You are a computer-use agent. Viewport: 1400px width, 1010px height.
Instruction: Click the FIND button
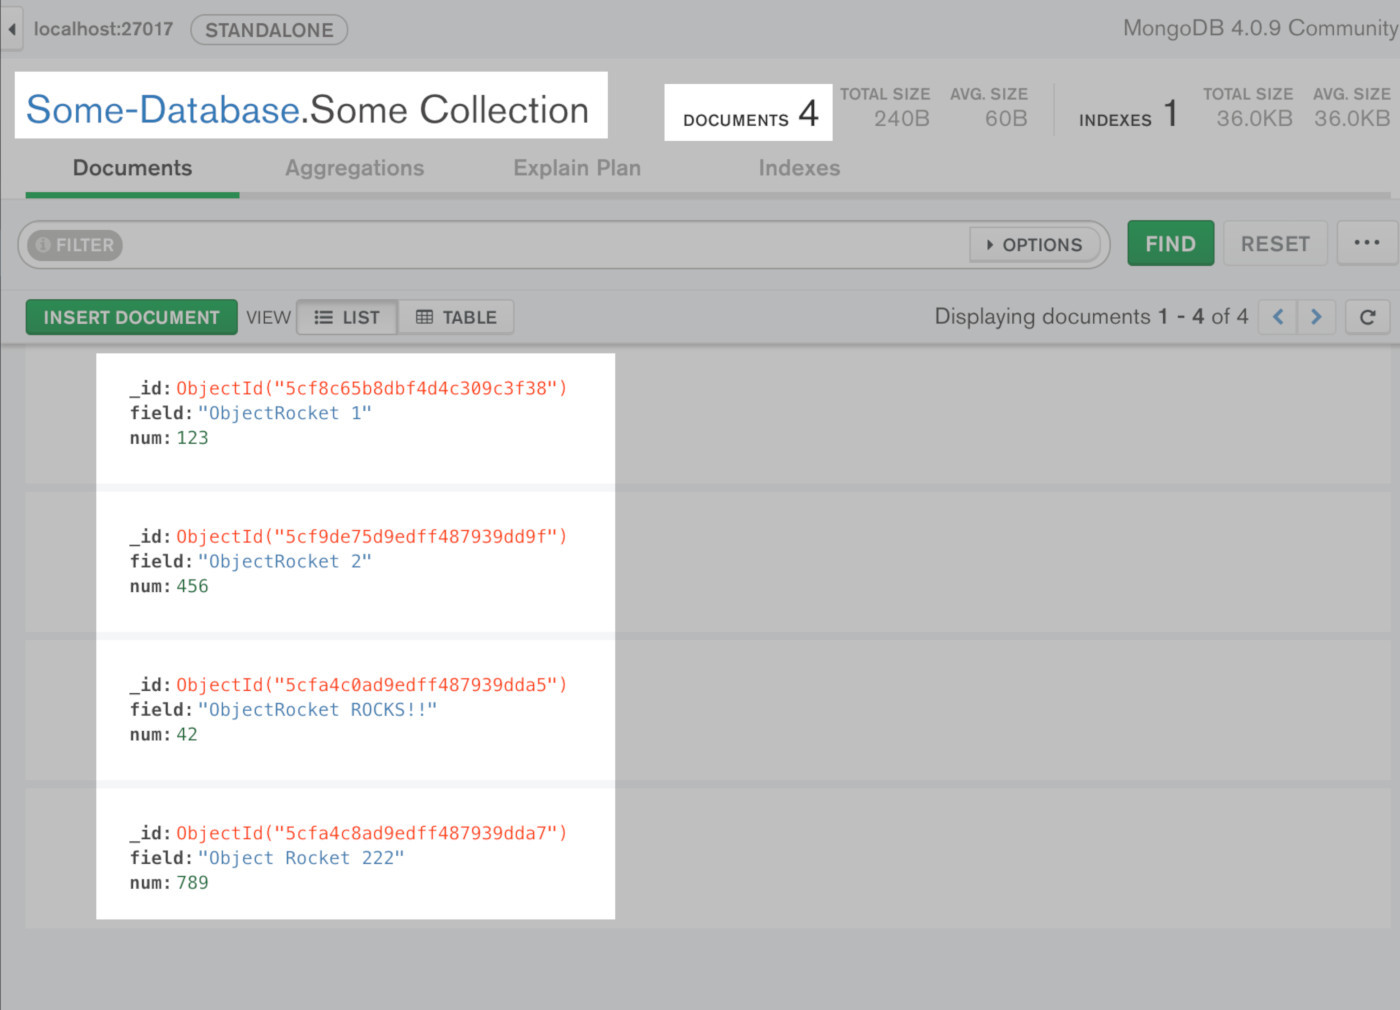tap(1170, 243)
